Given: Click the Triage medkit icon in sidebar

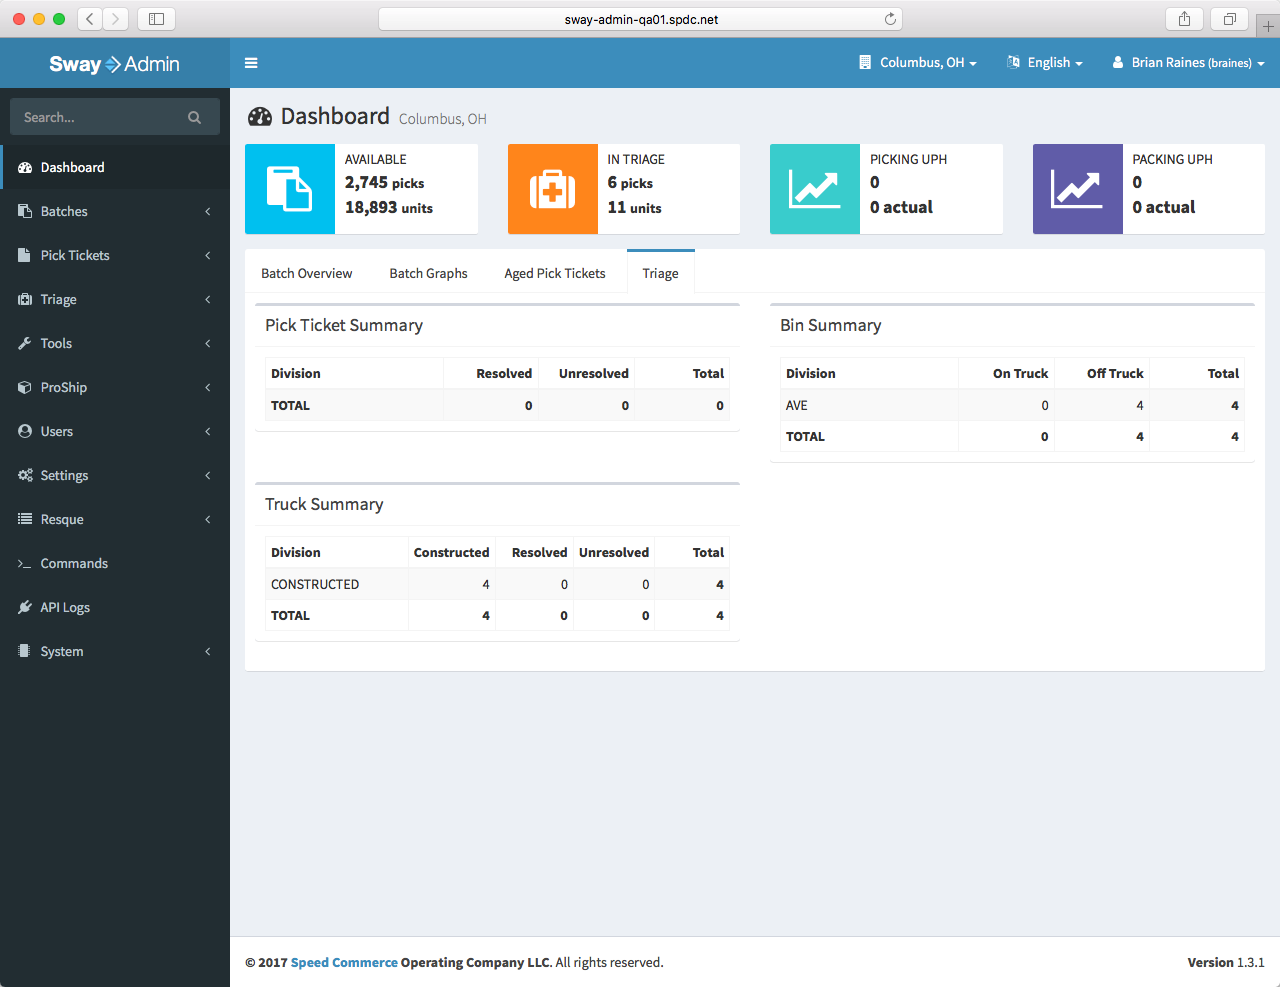Looking at the screenshot, I should tap(25, 299).
